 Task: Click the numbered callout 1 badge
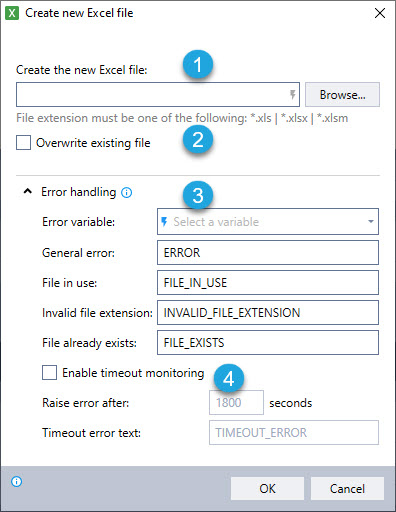198,64
